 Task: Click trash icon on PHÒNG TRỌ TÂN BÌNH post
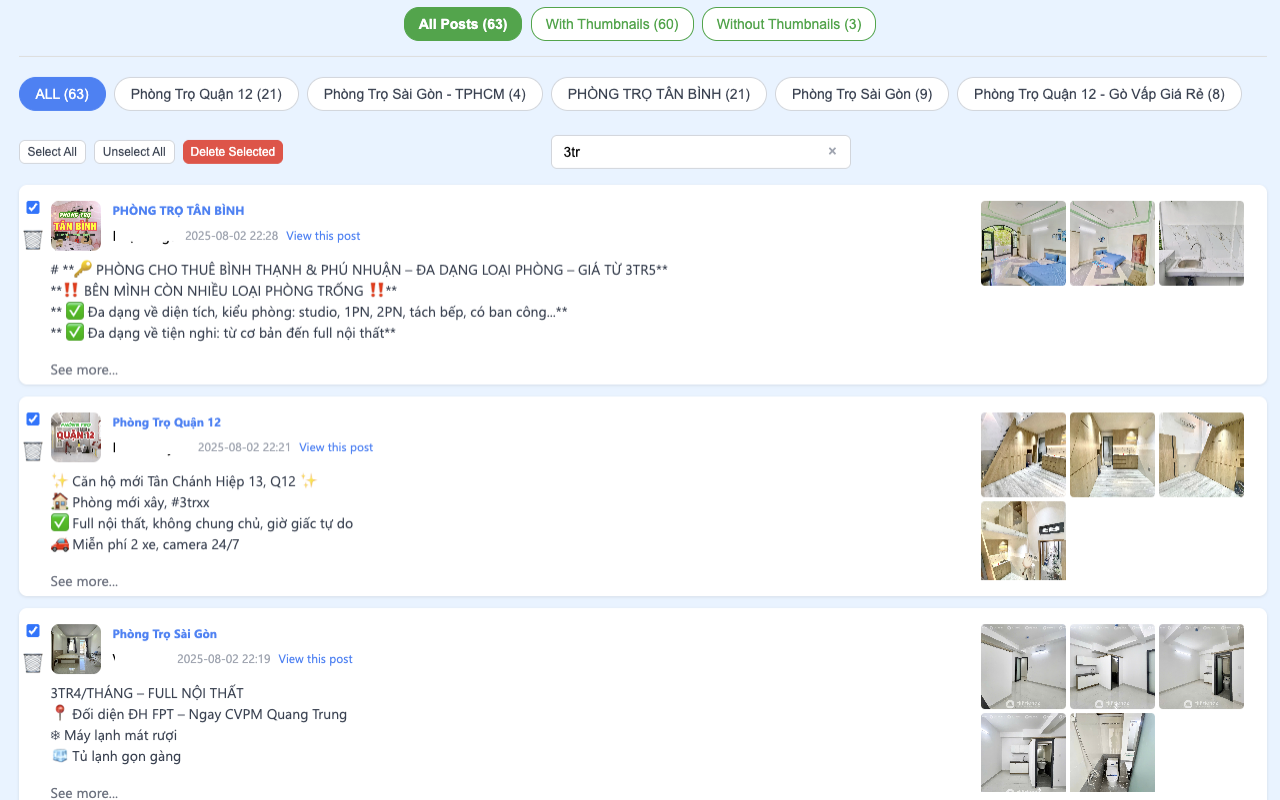point(33,240)
